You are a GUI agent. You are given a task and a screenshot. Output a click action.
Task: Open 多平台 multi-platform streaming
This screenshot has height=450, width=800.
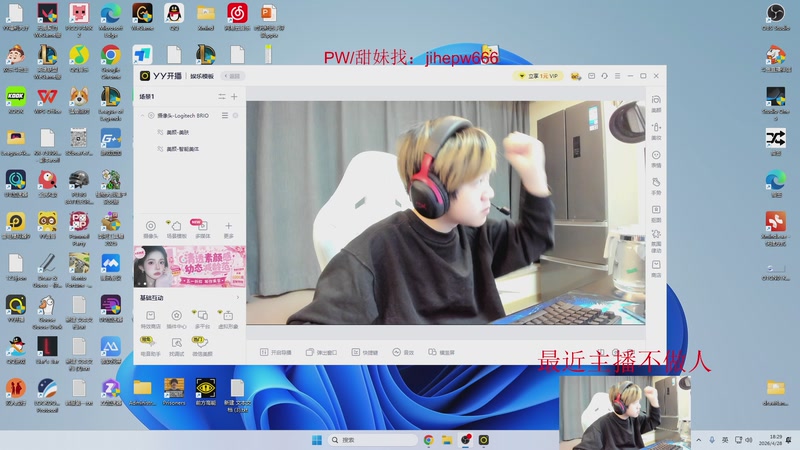click(x=202, y=319)
